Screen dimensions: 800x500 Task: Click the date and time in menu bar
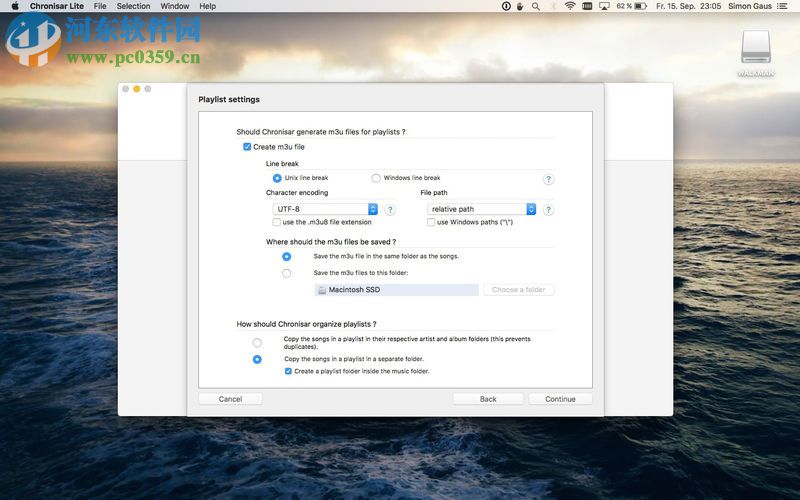click(688, 6)
